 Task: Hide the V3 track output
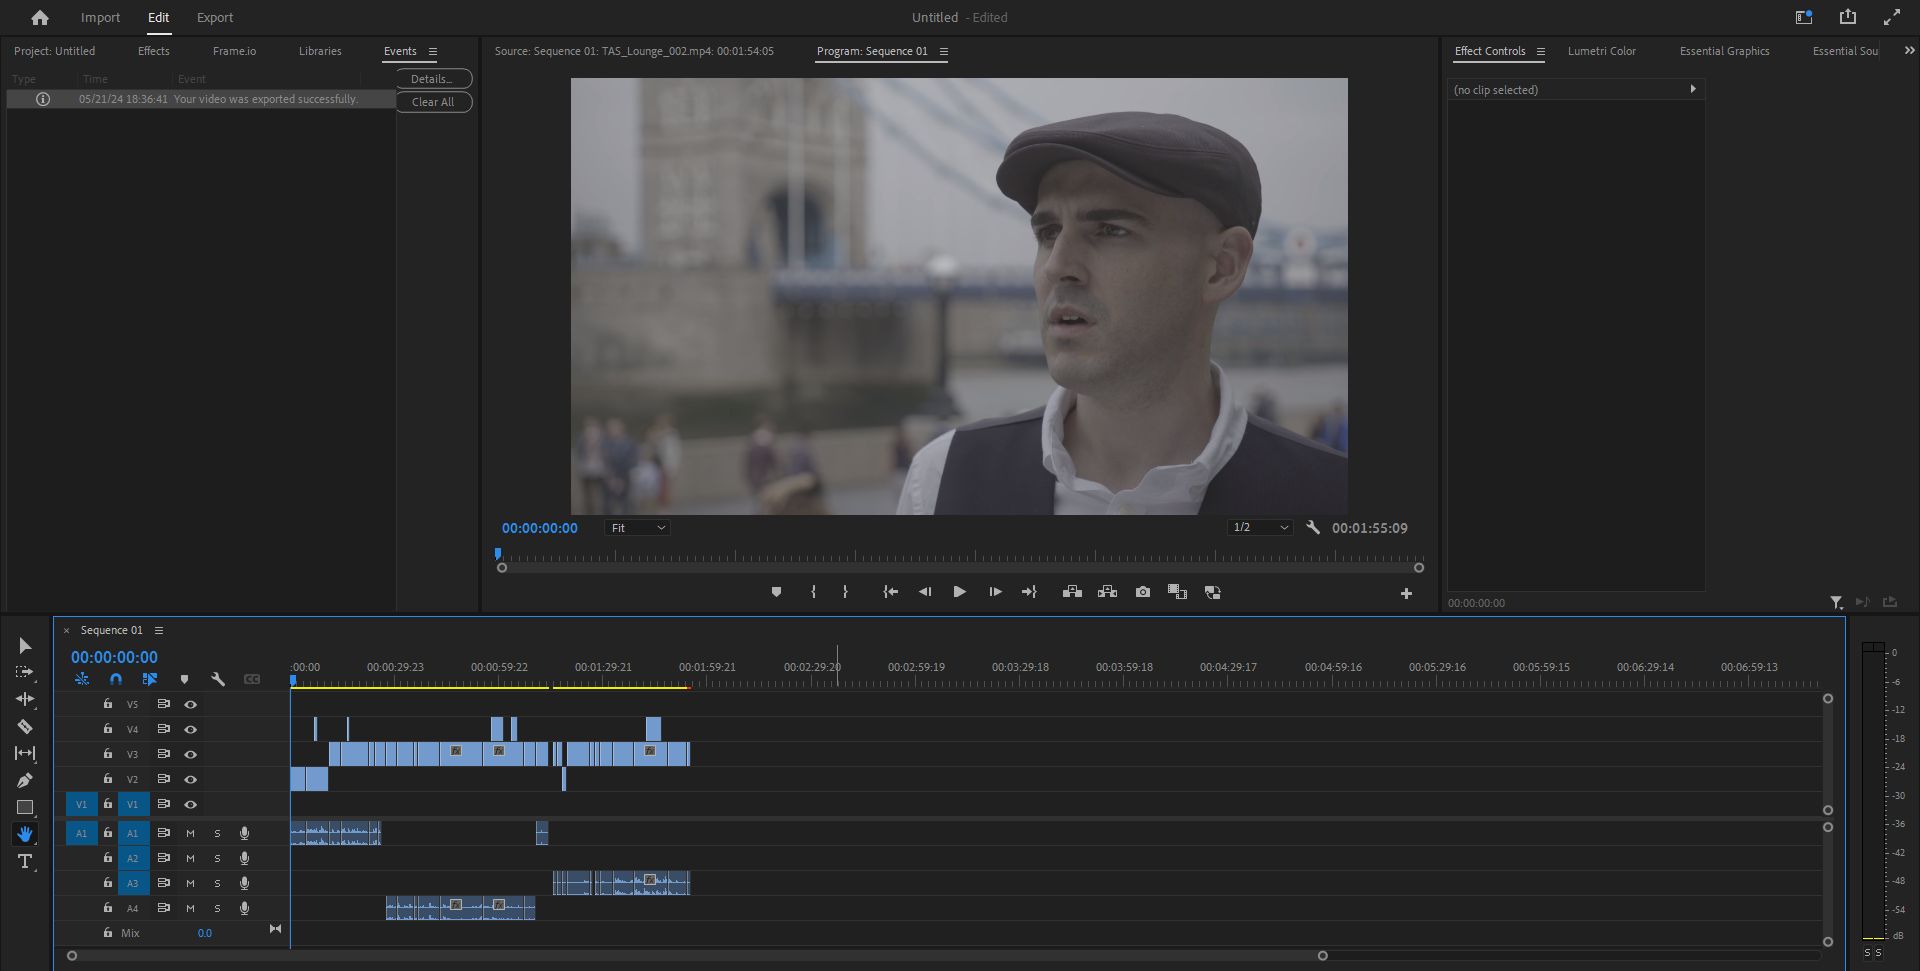(x=190, y=754)
